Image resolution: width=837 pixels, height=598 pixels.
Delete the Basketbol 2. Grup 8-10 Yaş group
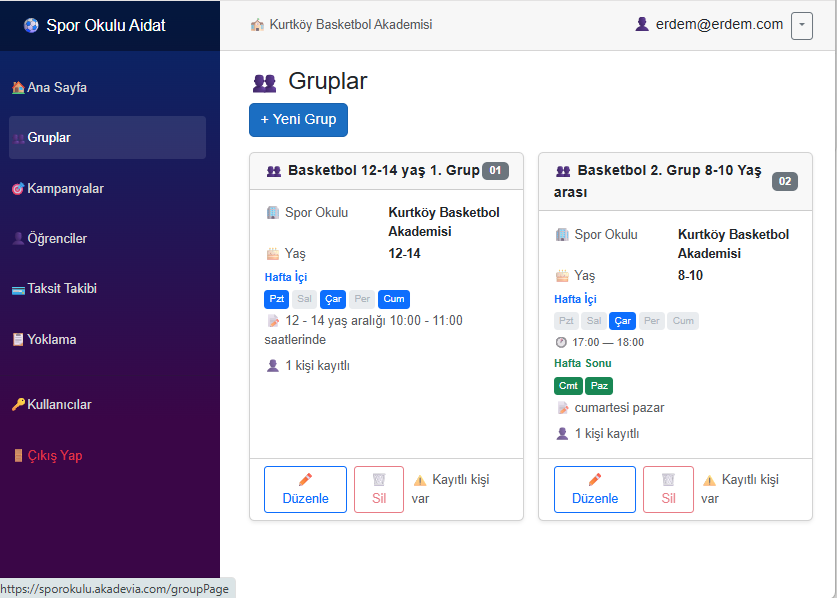[x=668, y=490]
